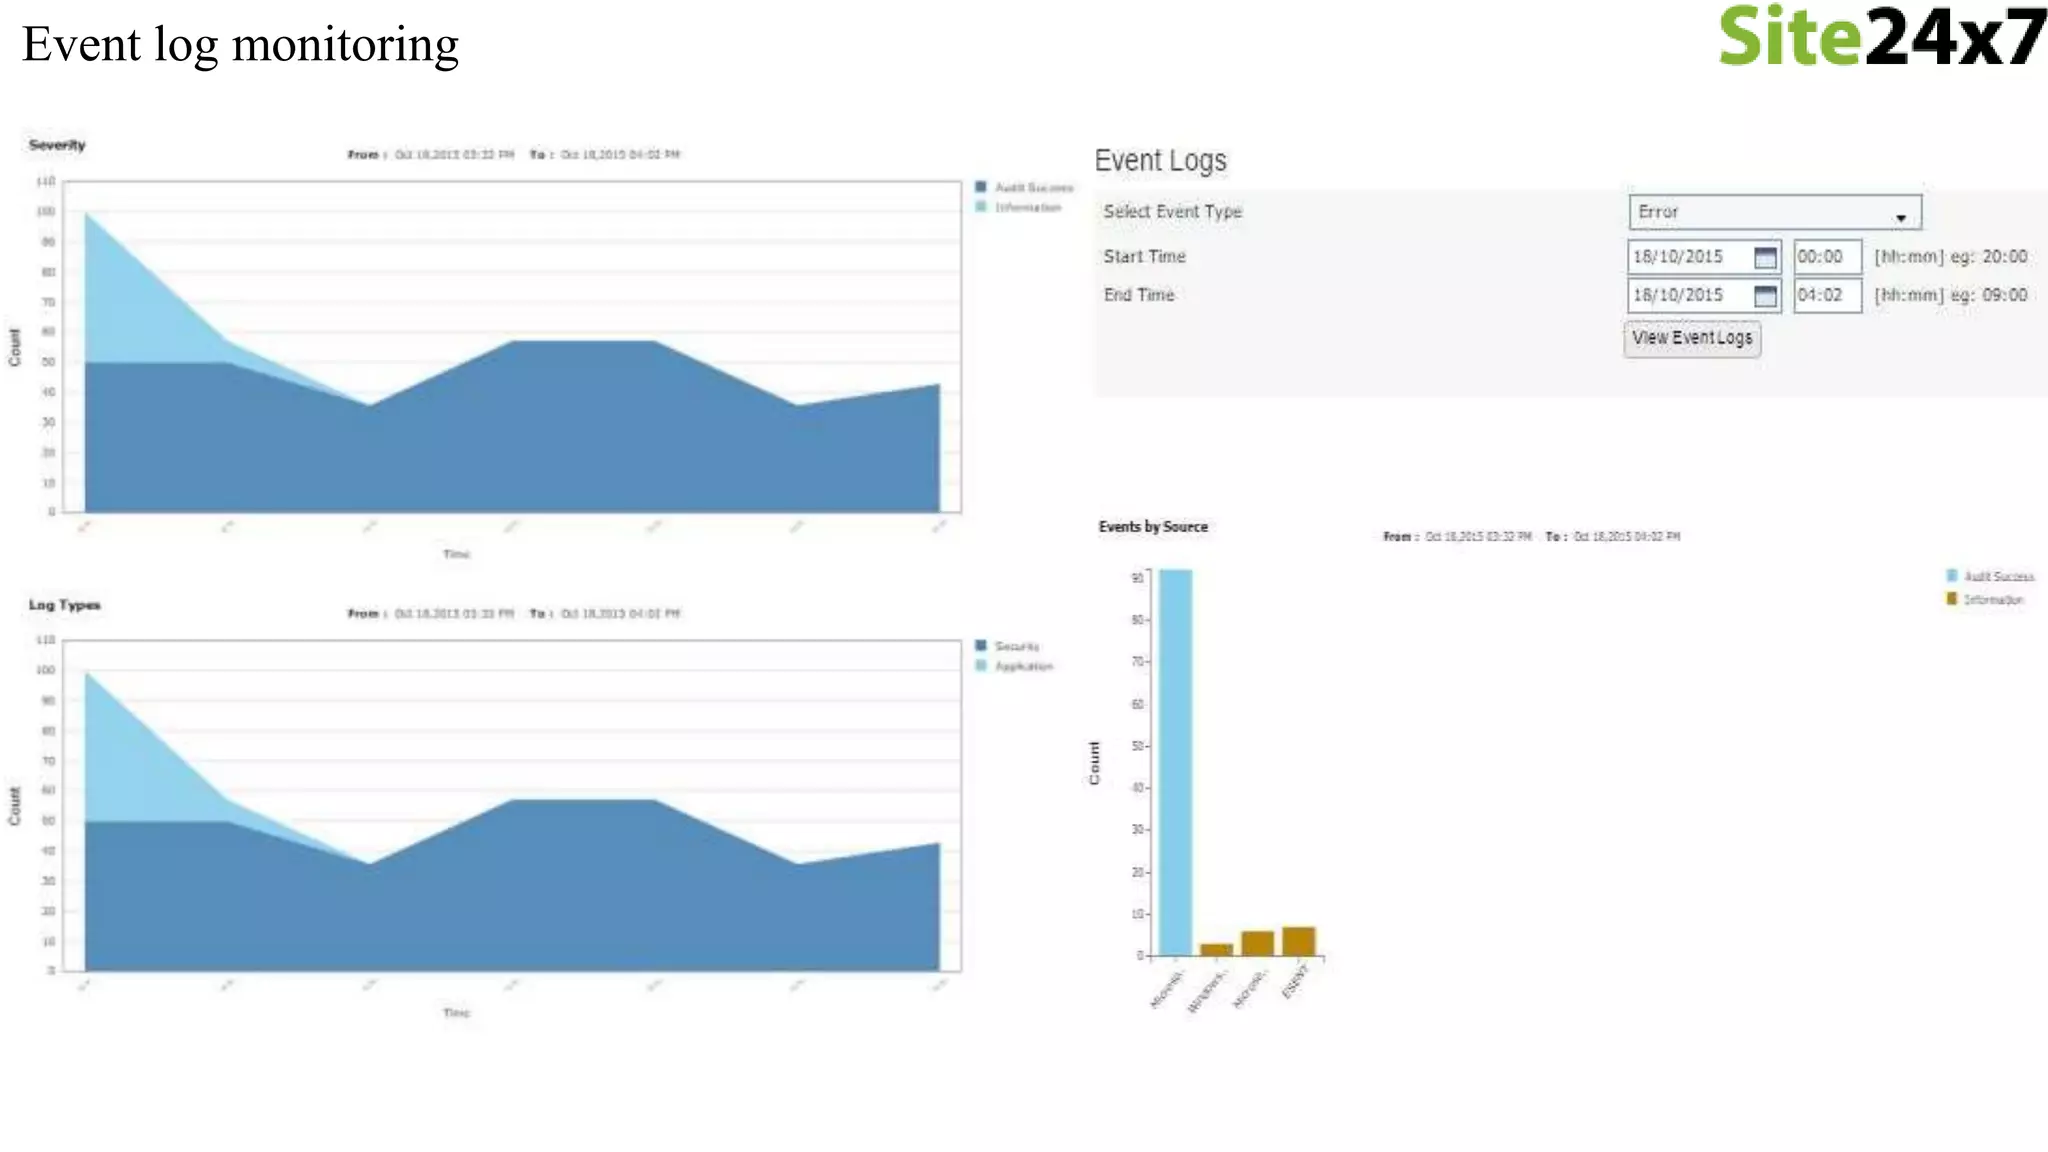2048x1152 pixels.
Task: Toggle Security legend in Log Types chart
Action: [x=1007, y=646]
